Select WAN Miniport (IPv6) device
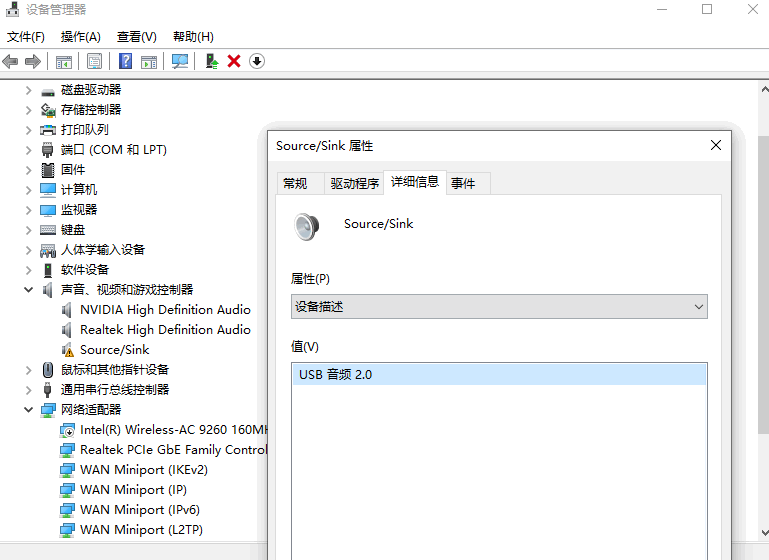The width and height of the screenshot is (769, 560). [x=140, y=510]
